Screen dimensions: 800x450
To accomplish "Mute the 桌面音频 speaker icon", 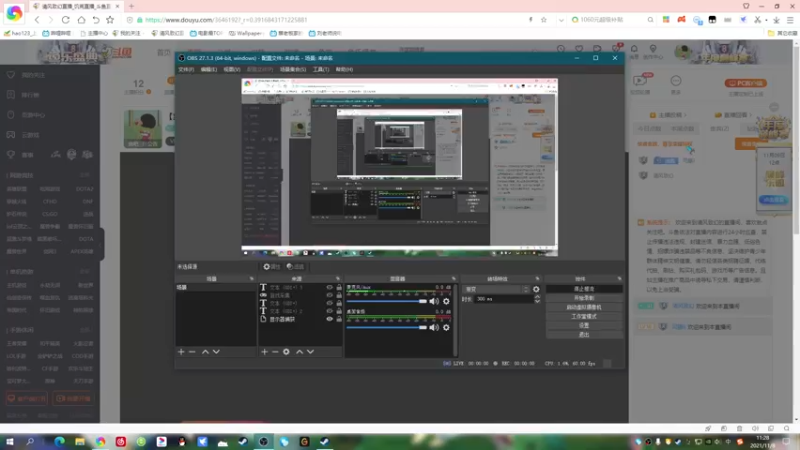I will [434, 328].
